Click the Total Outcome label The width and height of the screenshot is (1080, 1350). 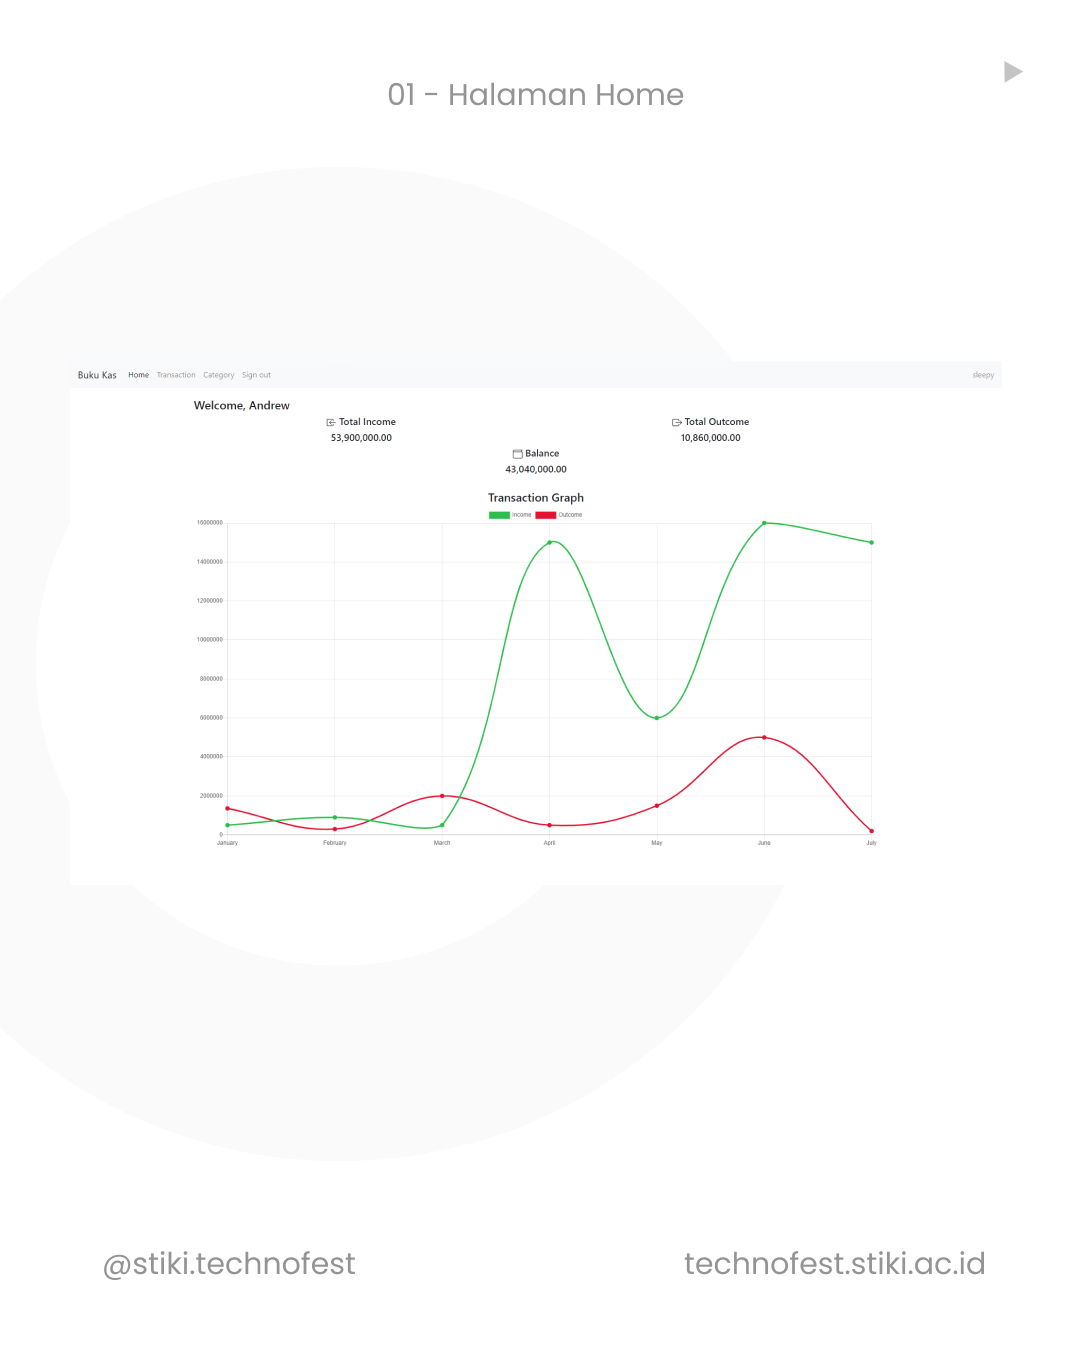(x=717, y=422)
